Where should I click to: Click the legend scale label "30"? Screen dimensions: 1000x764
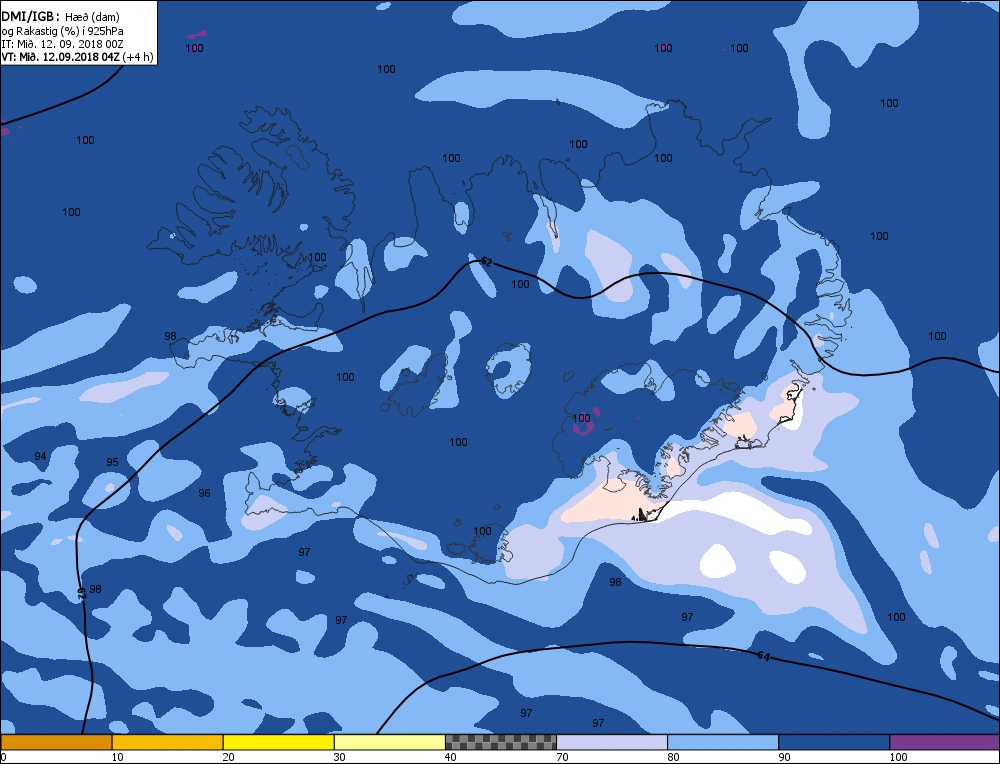(x=339, y=757)
